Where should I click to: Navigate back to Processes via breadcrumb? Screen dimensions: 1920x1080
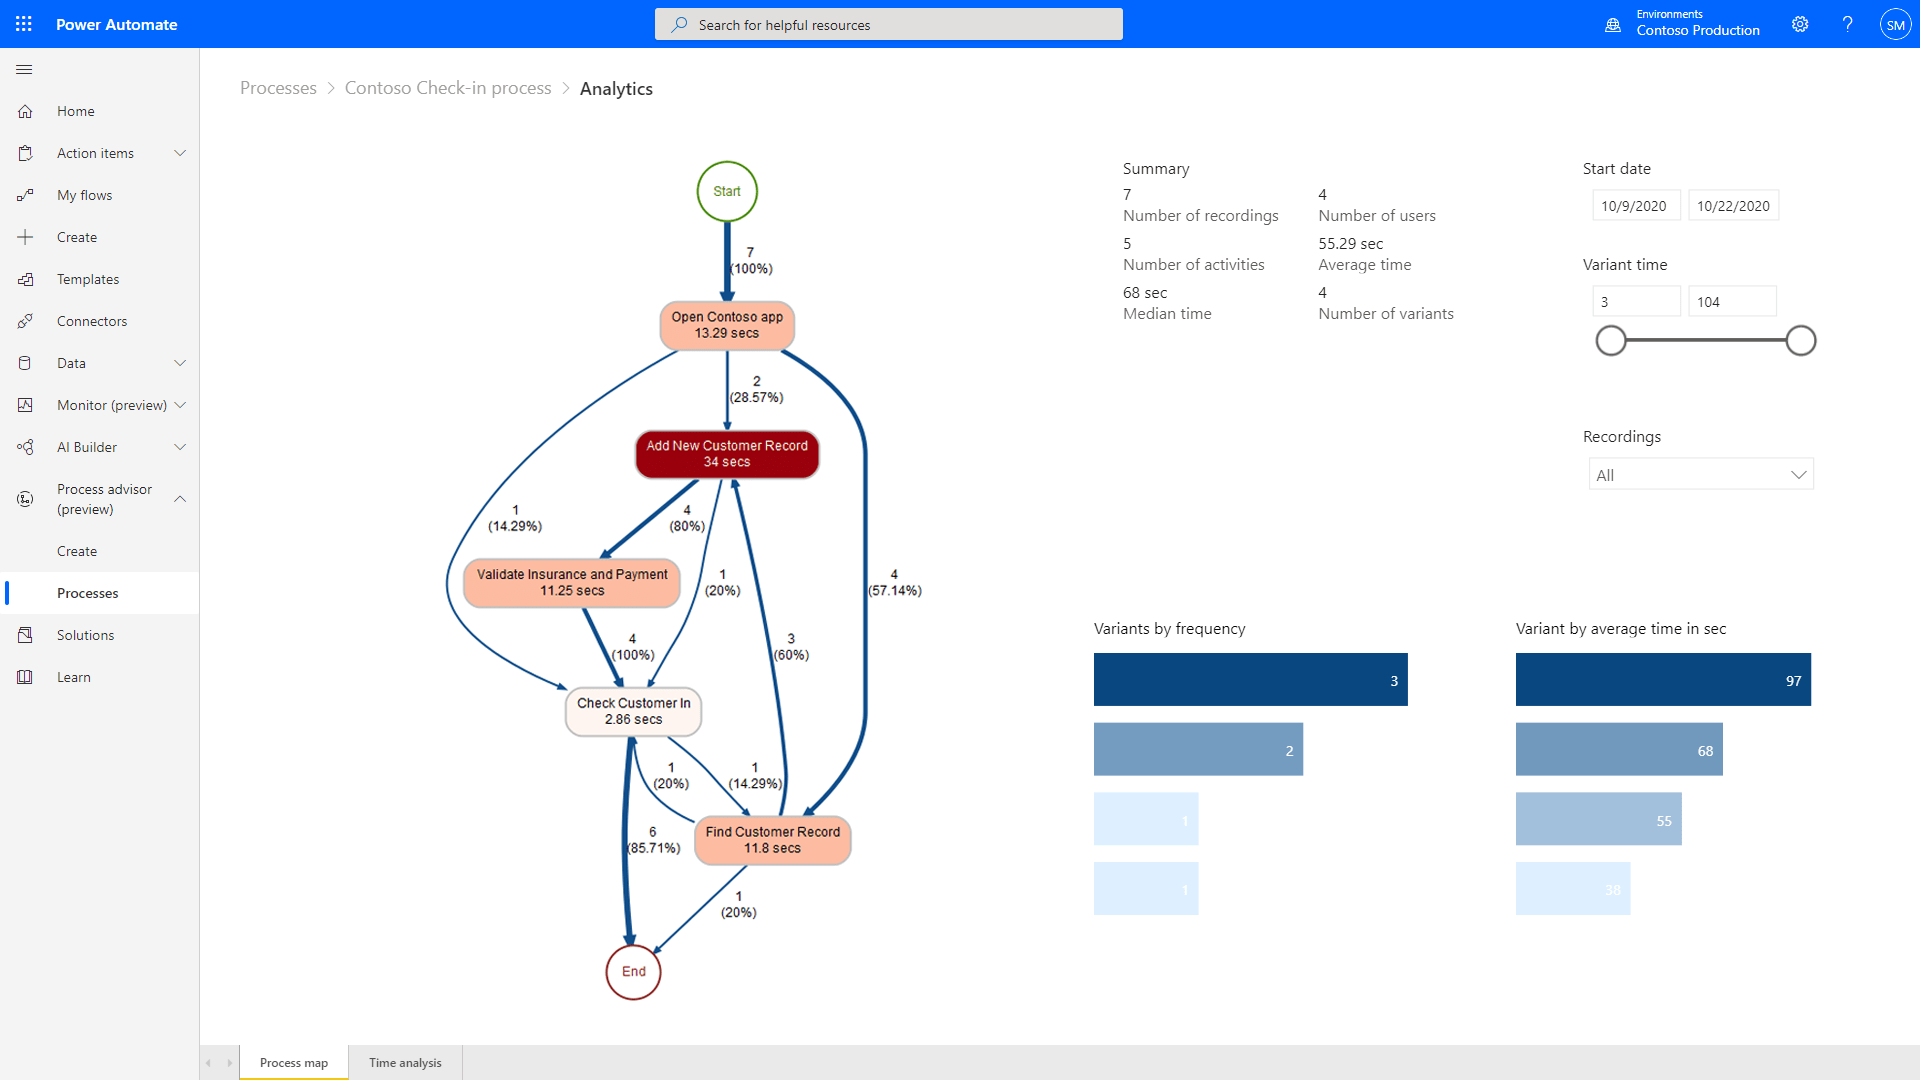tap(278, 88)
